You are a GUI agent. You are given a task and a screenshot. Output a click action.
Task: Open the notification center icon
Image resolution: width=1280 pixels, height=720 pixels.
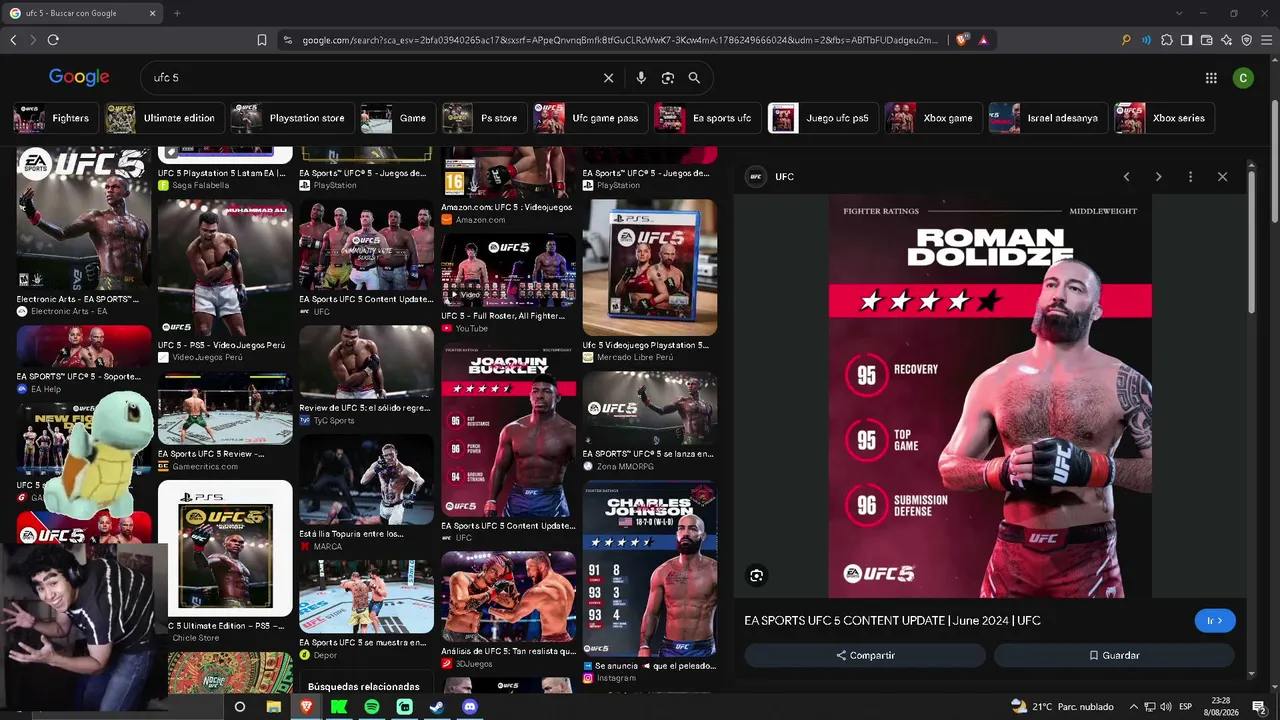point(1259,707)
